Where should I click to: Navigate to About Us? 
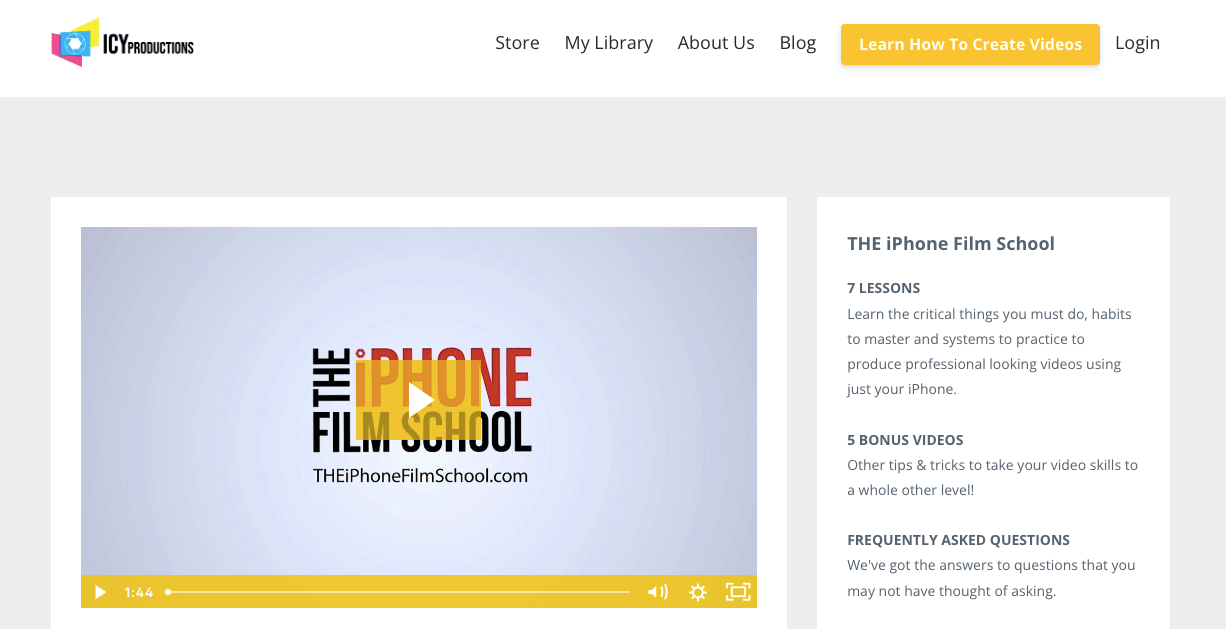tap(716, 43)
